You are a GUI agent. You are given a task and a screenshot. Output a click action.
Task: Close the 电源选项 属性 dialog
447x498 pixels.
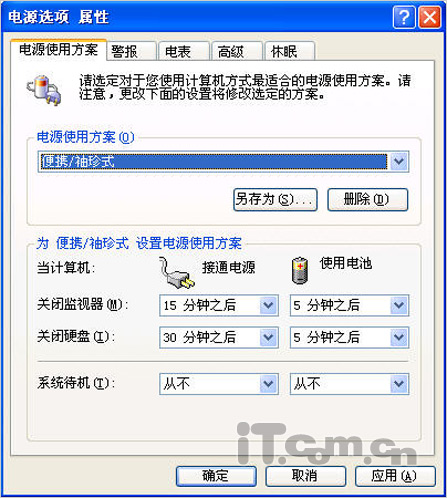coord(430,17)
